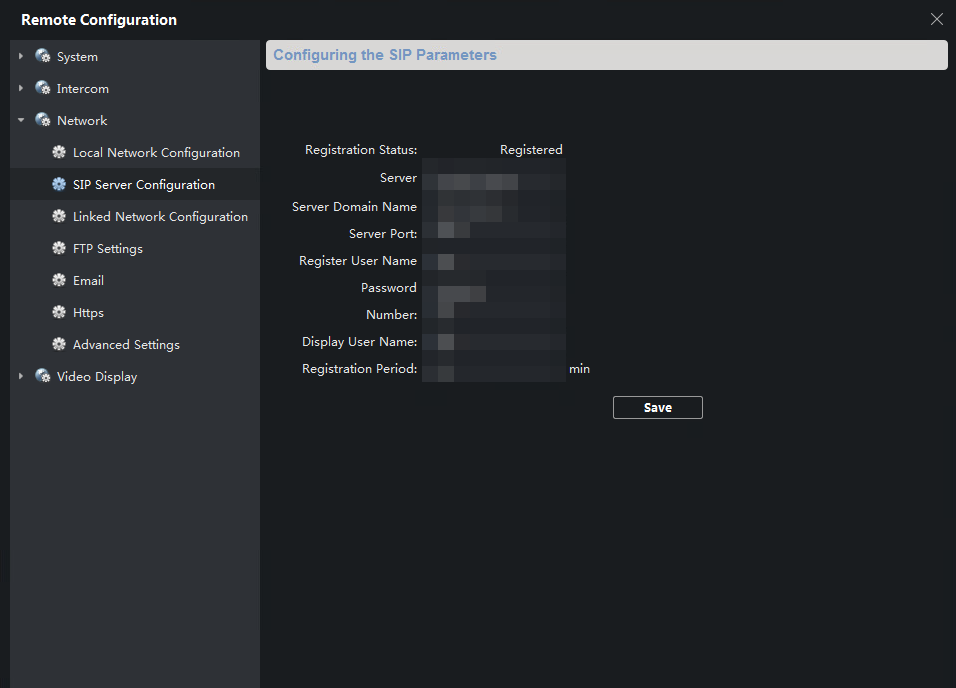Click the gear icon beside Video Display
Screen dimensions: 956x688
tap(42, 376)
